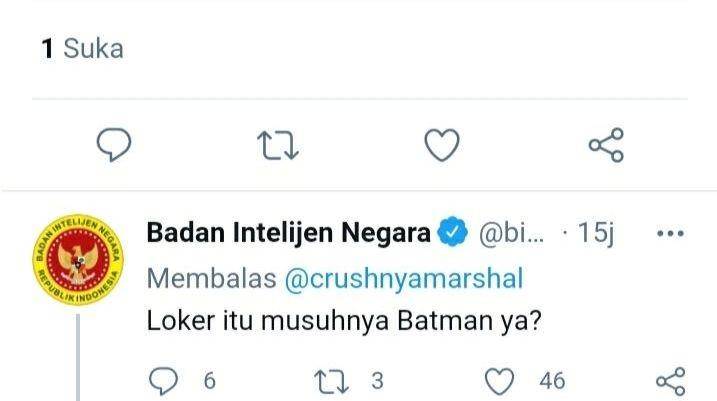Open the Badan Intelijen Negara account name
Screen dimensions: 717x401
click(289, 232)
